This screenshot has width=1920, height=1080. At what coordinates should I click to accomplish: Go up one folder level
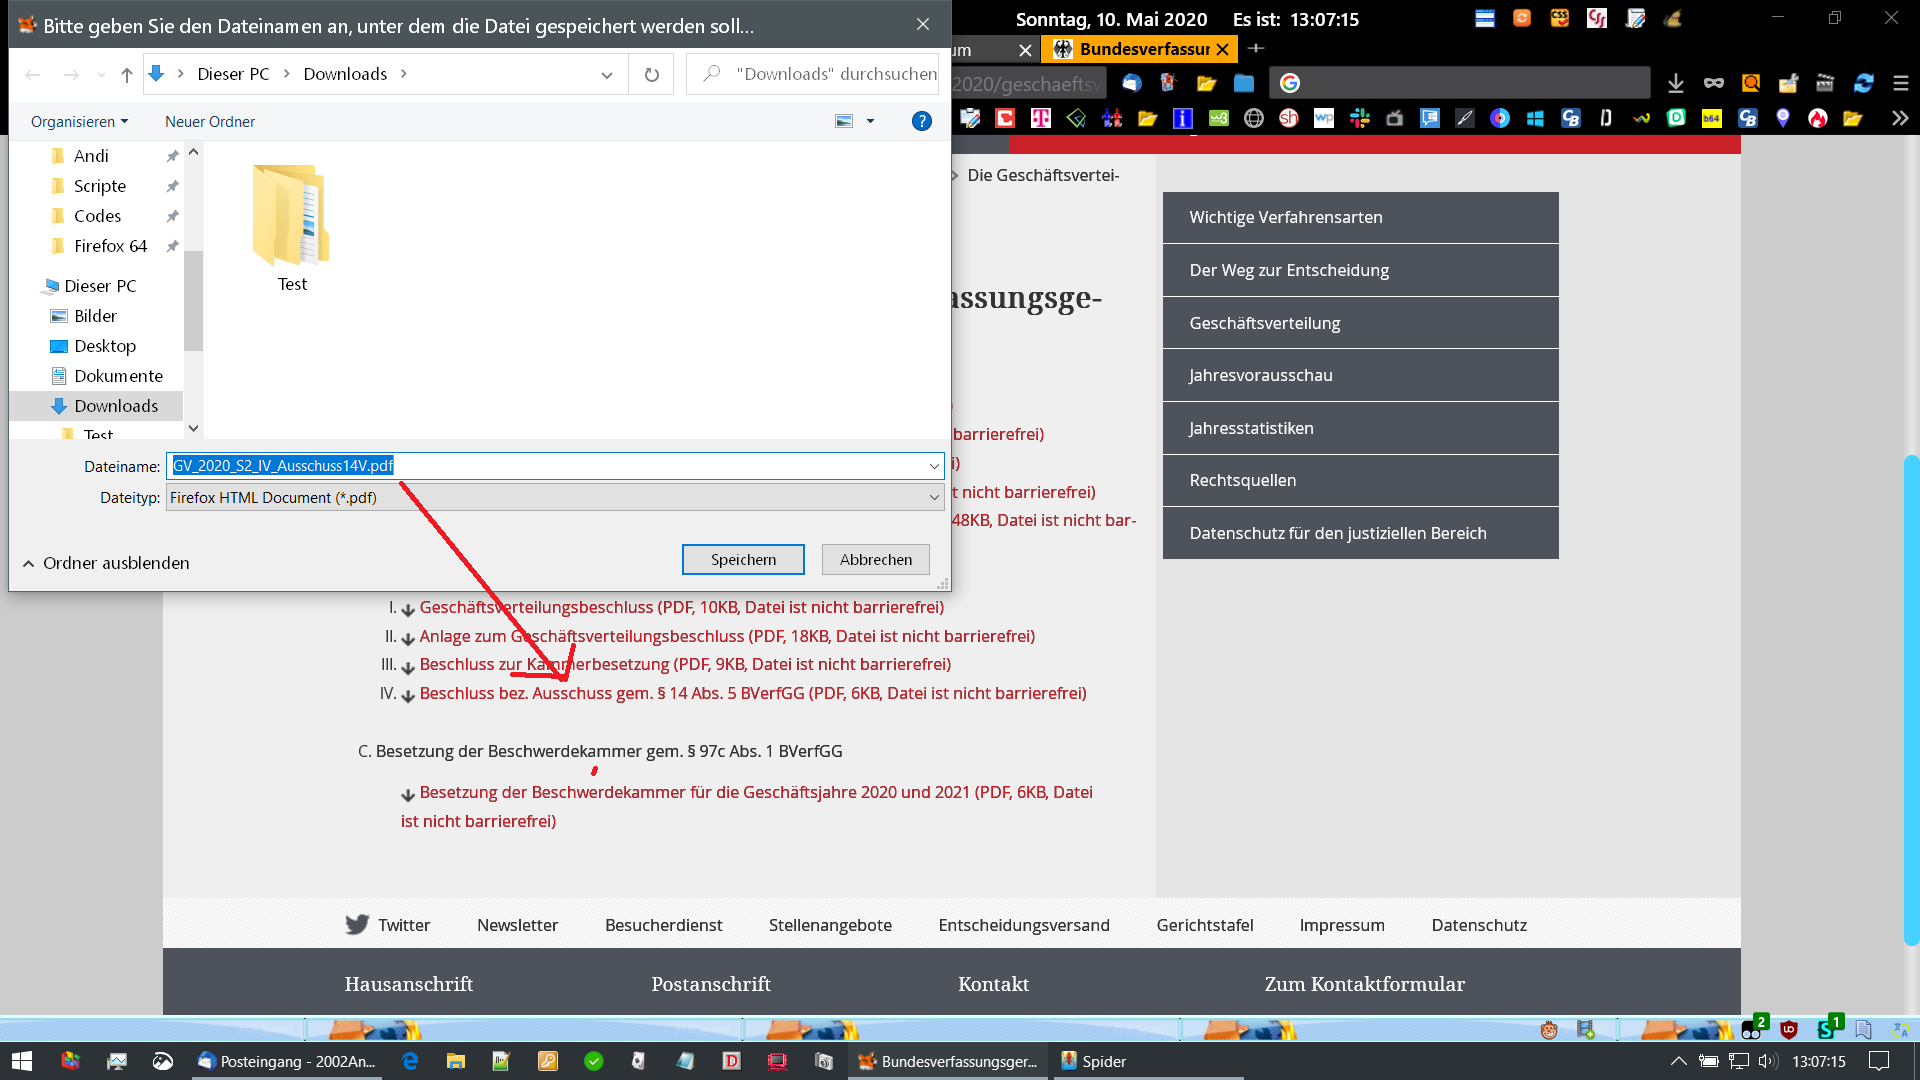tap(127, 75)
